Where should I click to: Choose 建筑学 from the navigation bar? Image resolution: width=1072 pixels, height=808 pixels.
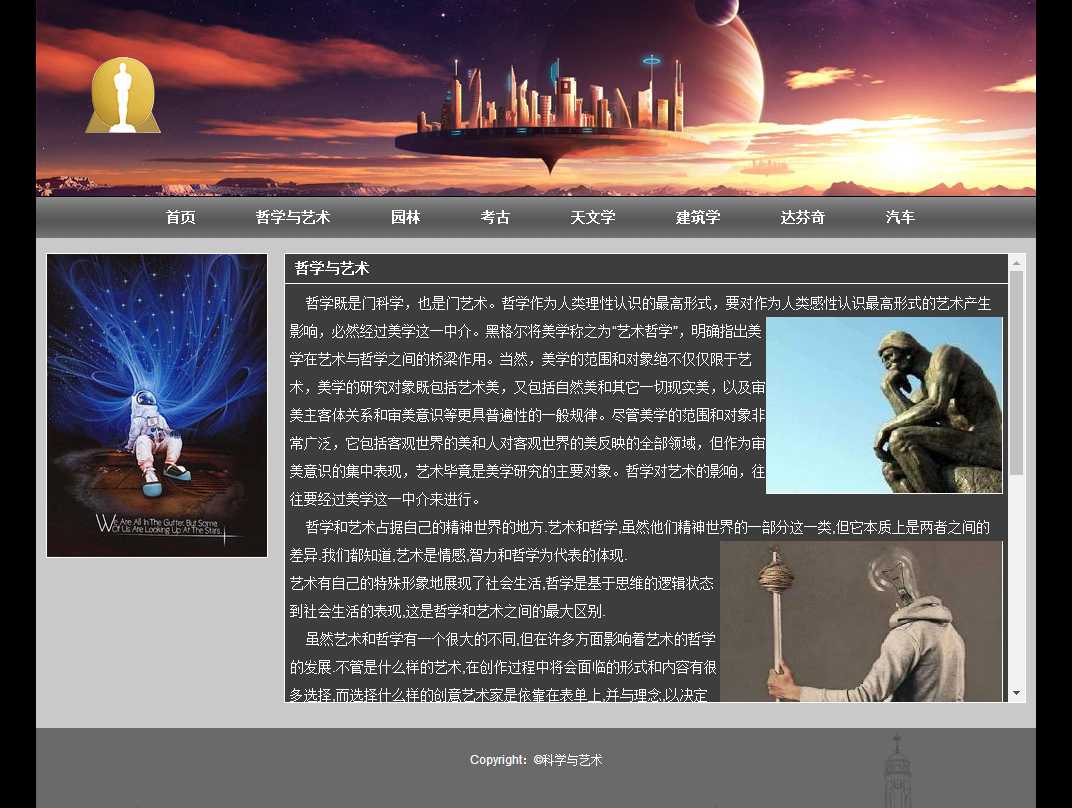click(x=698, y=217)
